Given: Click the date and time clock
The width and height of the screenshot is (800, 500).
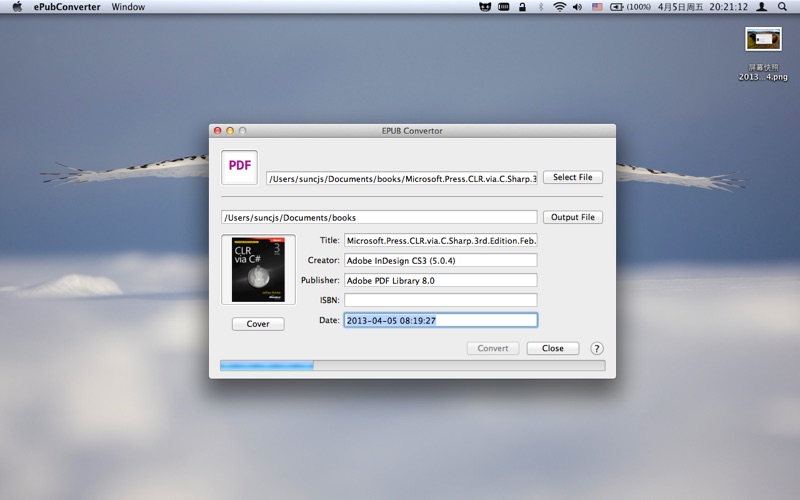Looking at the screenshot, I should [x=703, y=7].
